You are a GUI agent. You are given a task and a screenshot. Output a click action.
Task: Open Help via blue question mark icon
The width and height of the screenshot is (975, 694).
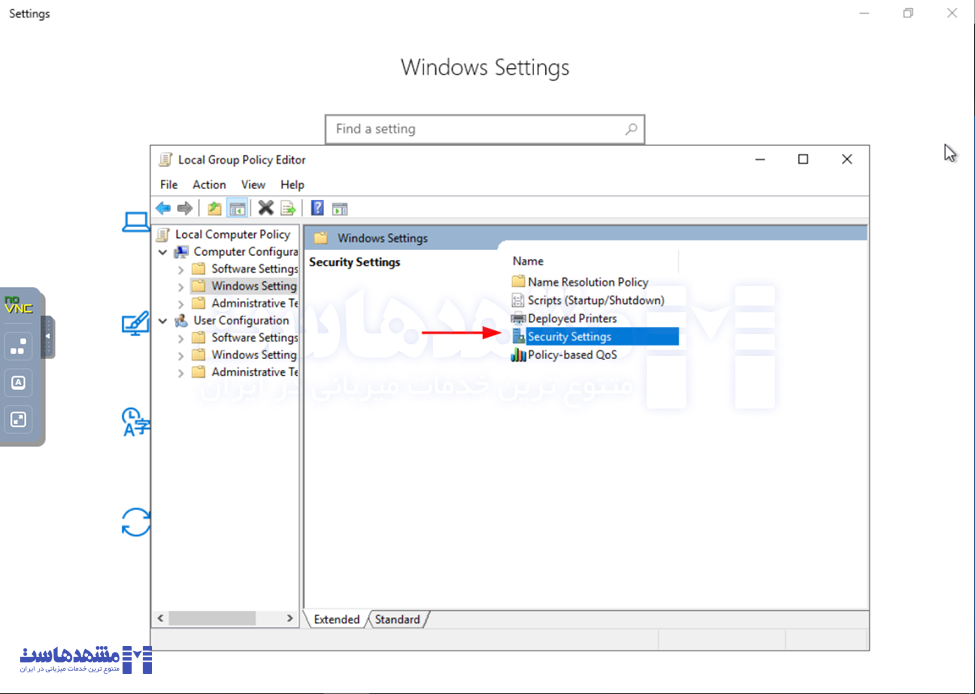[x=317, y=208]
